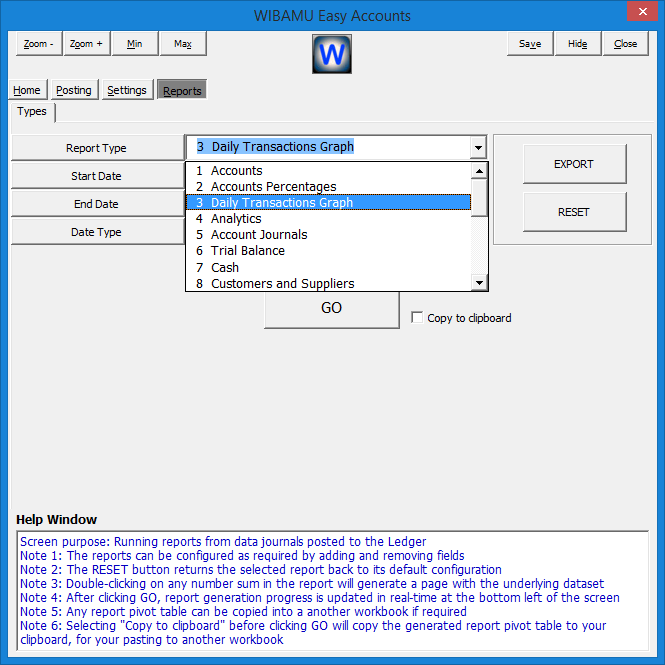
Task: Click the dropdown list scrollbar thumb
Action: [x=479, y=198]
